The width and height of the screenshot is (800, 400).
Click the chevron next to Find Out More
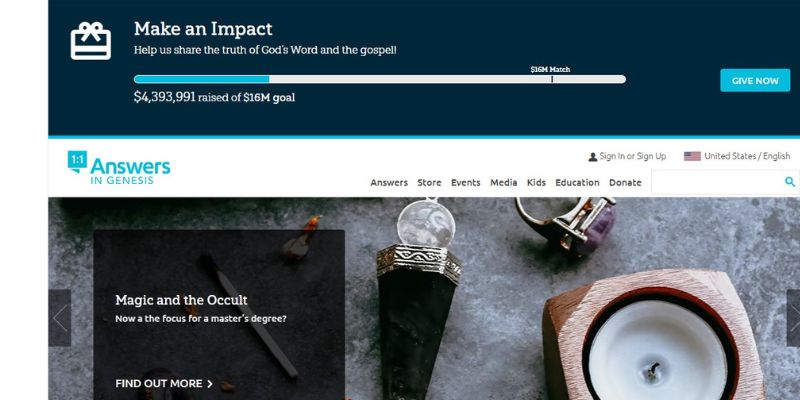tap(210, 384)
